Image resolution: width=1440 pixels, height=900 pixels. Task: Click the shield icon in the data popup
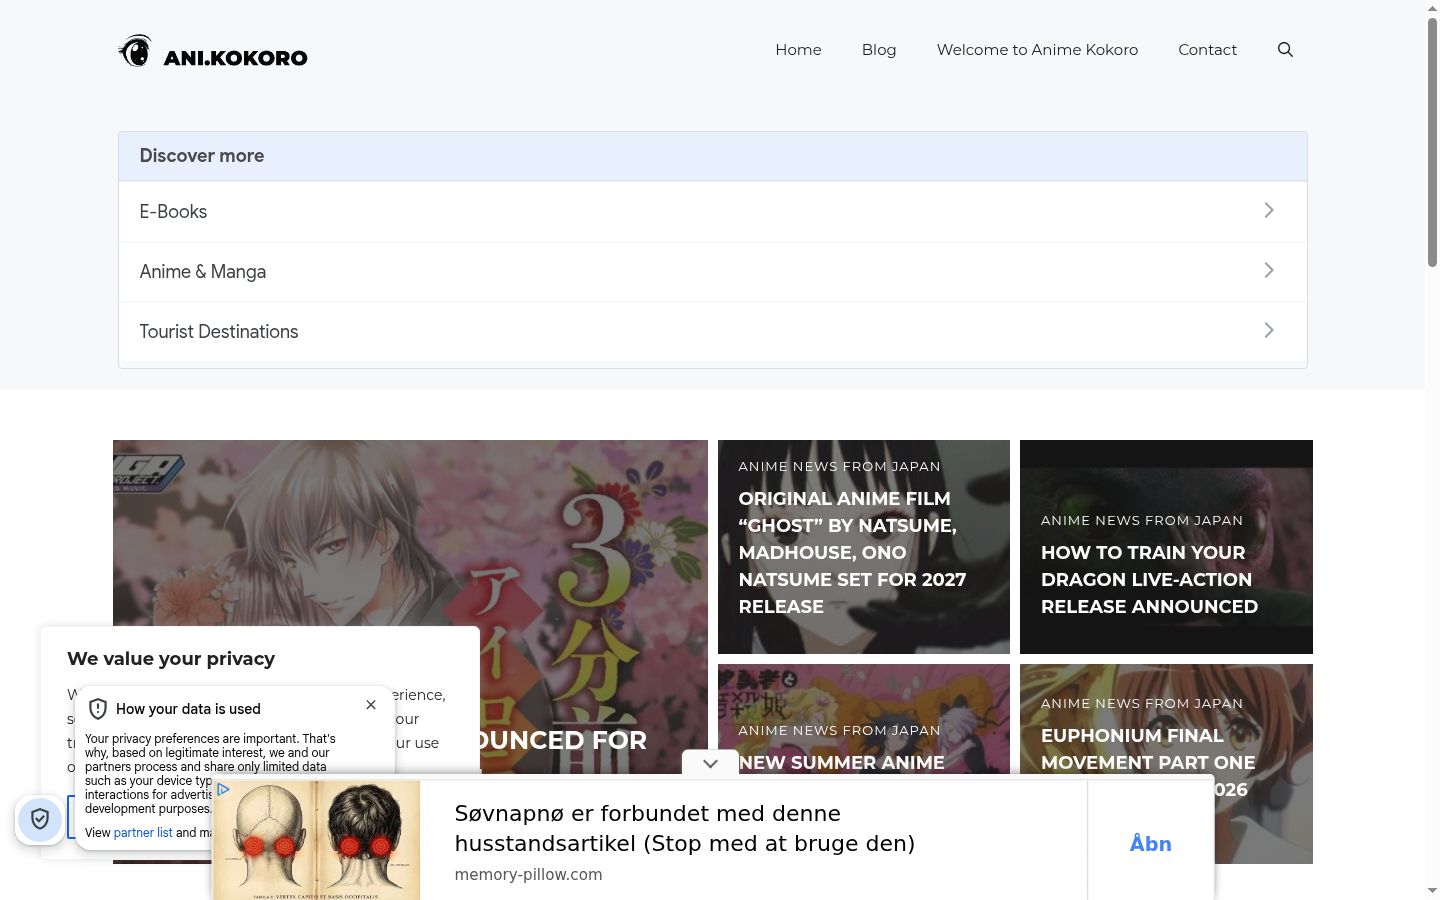tap(98, 709)
